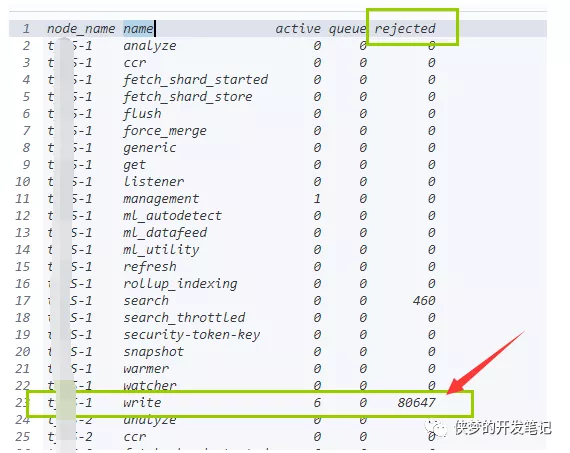
Task: Click line number 1 in the gutter
Action: click(x=26, y=28)
